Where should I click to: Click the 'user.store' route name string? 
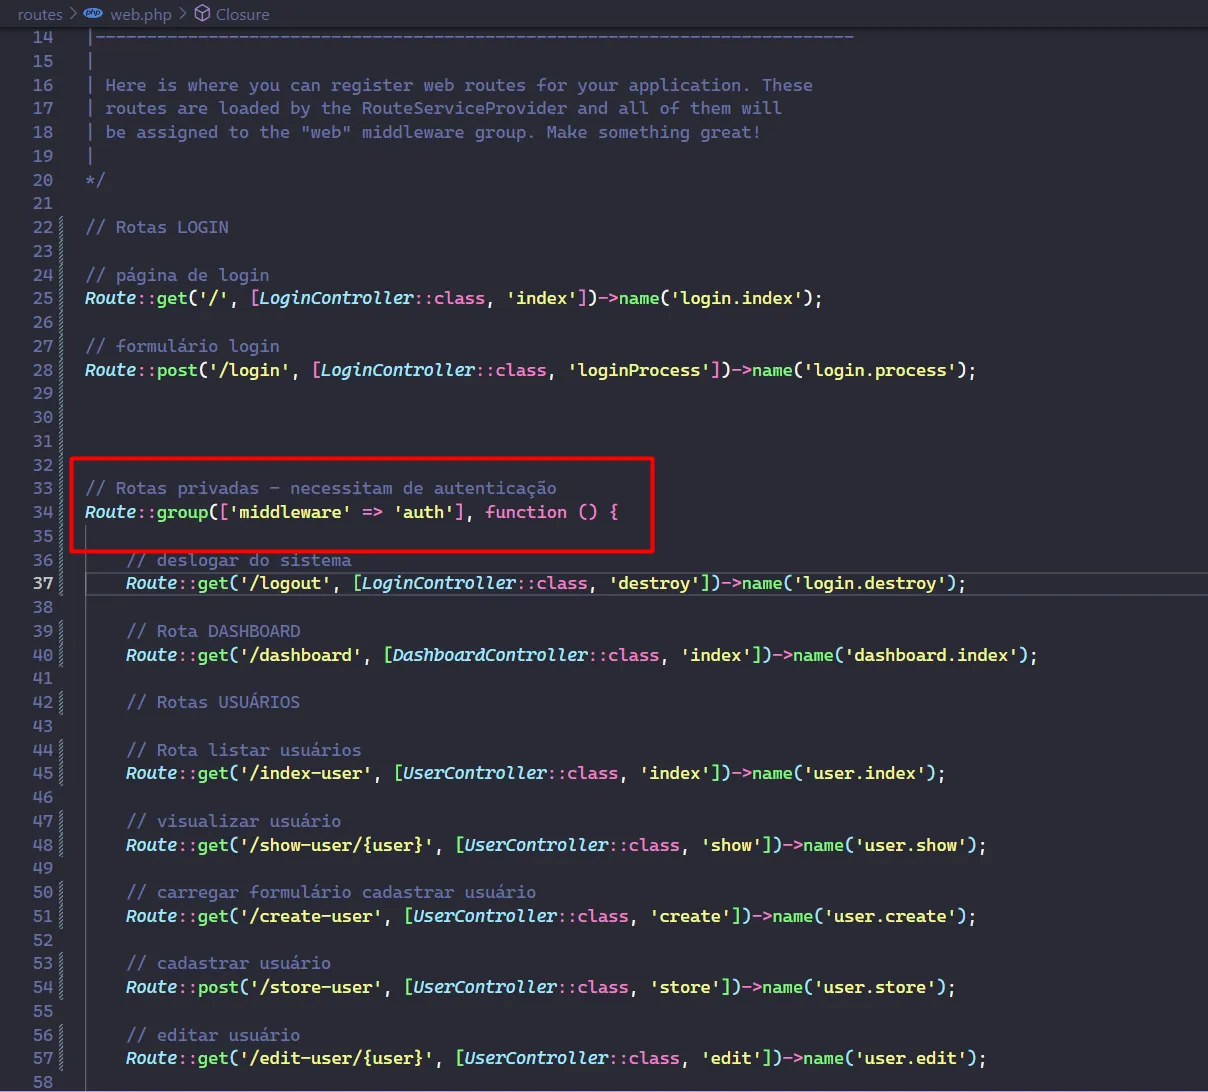(871, 987)
